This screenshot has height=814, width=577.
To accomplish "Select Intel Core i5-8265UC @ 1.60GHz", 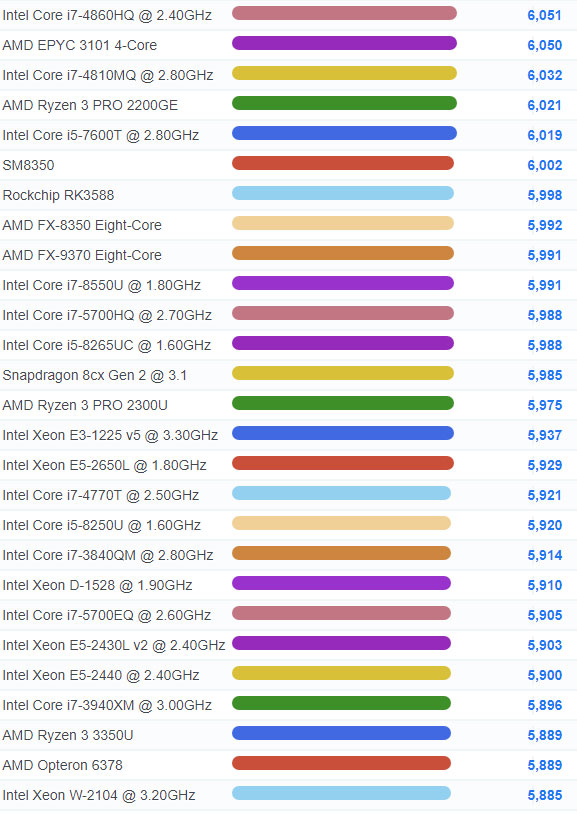I will 107,345.
